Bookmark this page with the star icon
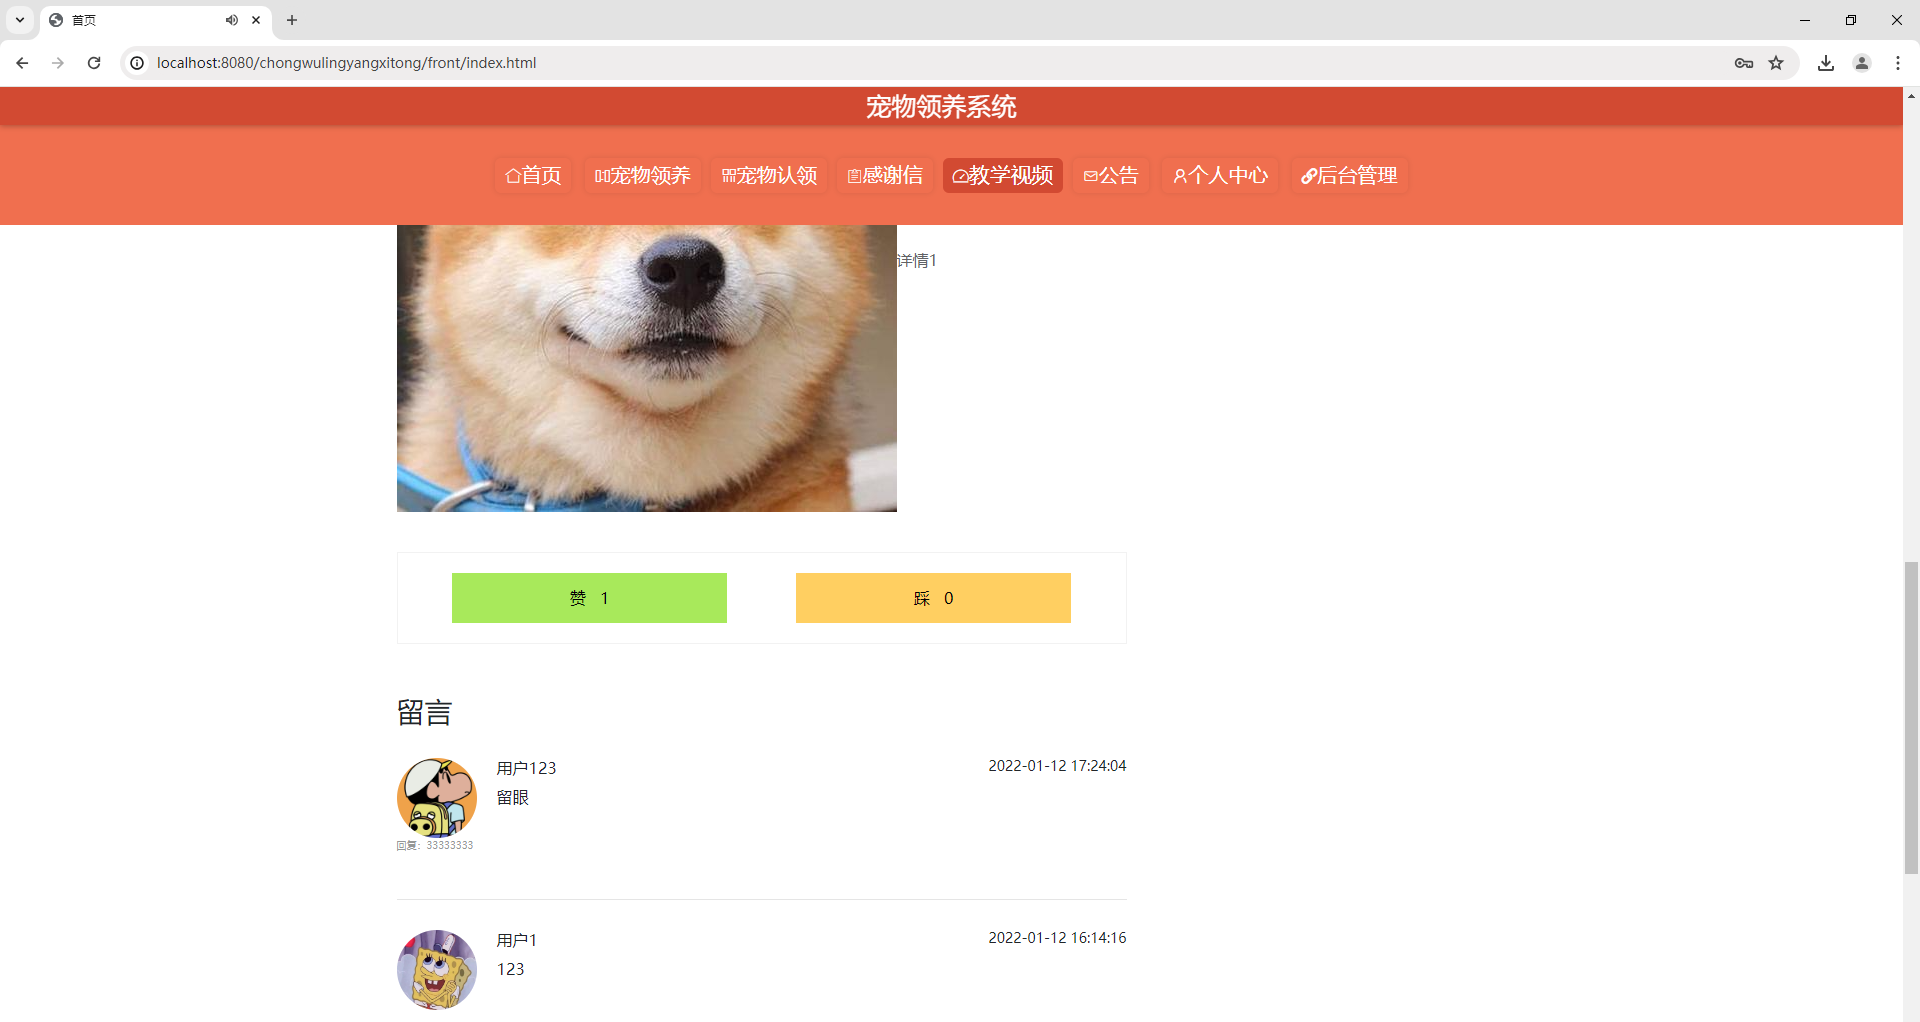Image resolution: width=1920 pixels, height=1022 pixels. pos(1776,63)
